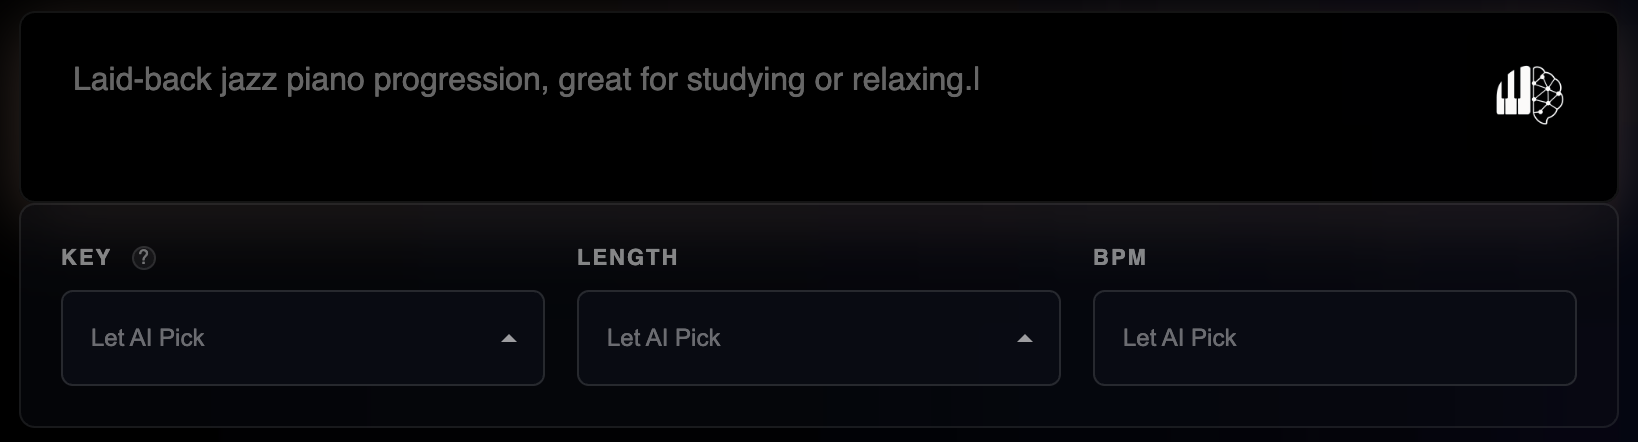Click the word "jazz" in the prompt
Viewport: 1638px width, 442px height.
pyautogui.click(x=248, y=80)
